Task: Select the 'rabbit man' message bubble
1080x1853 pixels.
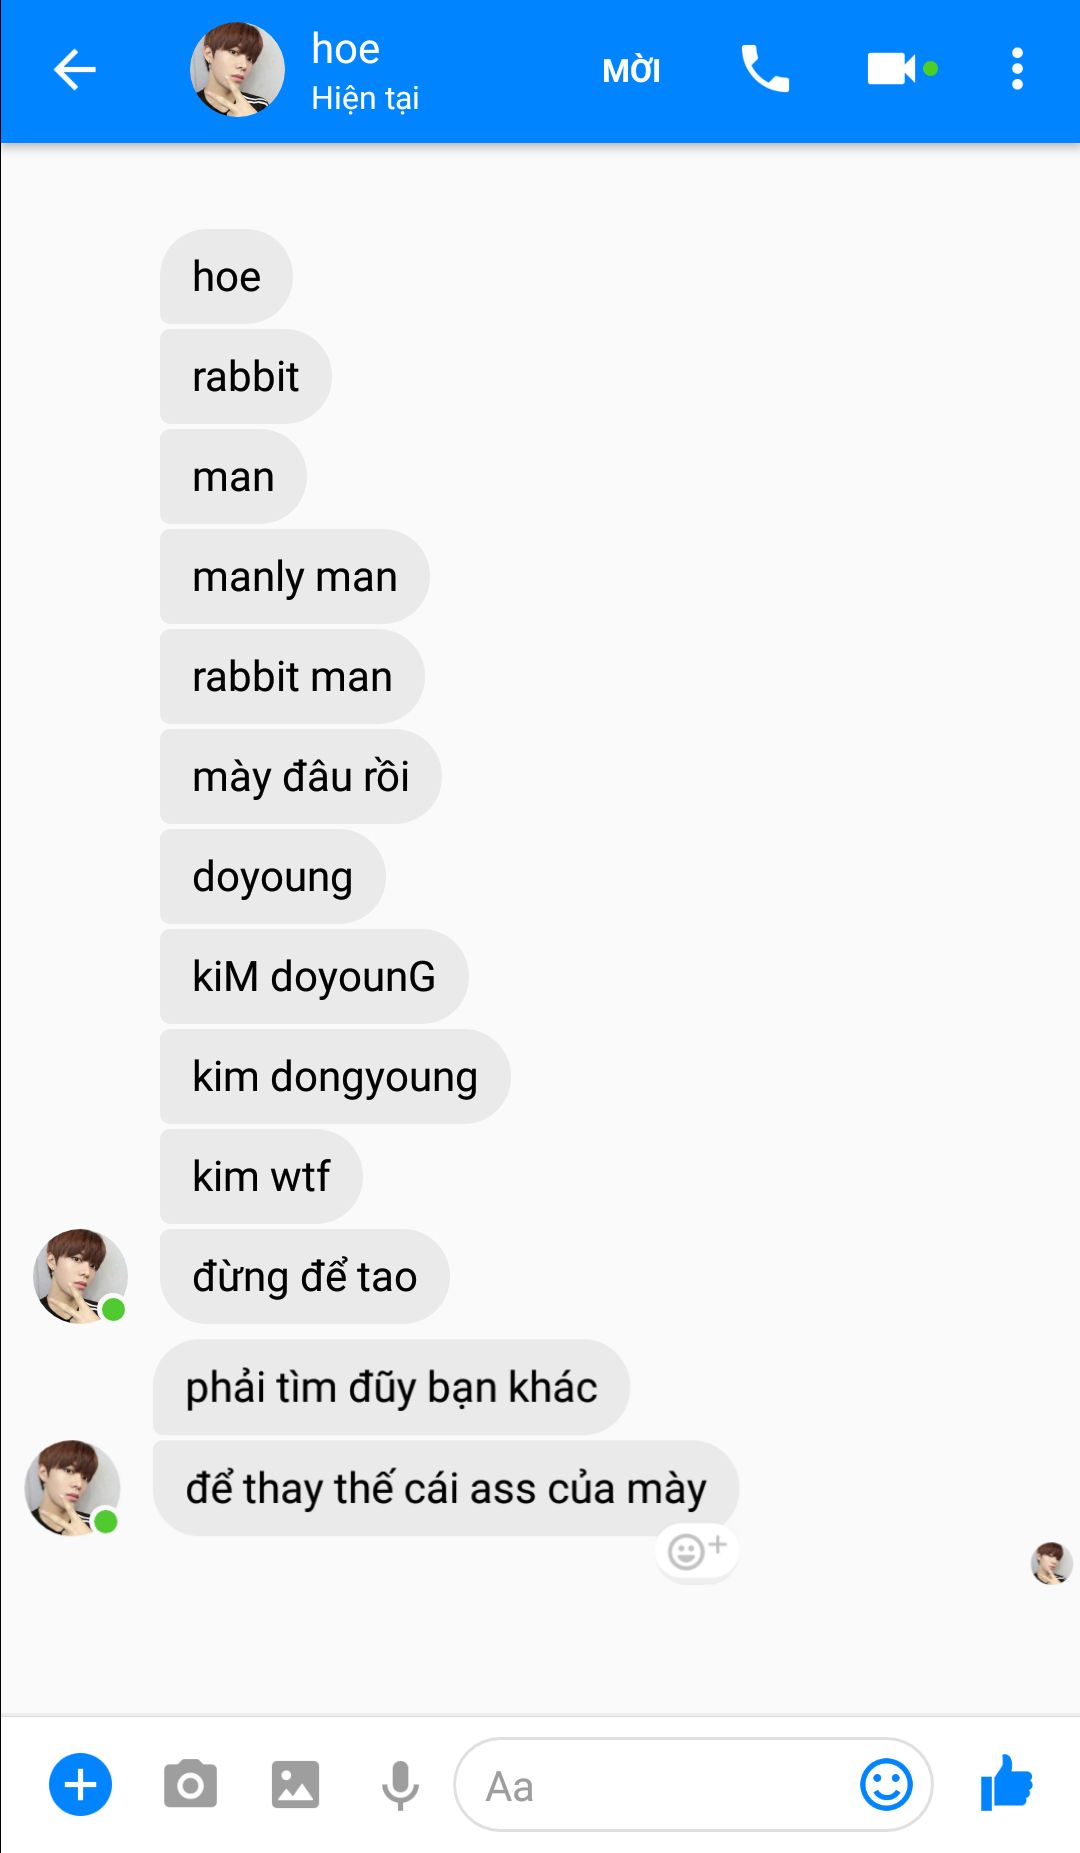Action: pos(292,677)
